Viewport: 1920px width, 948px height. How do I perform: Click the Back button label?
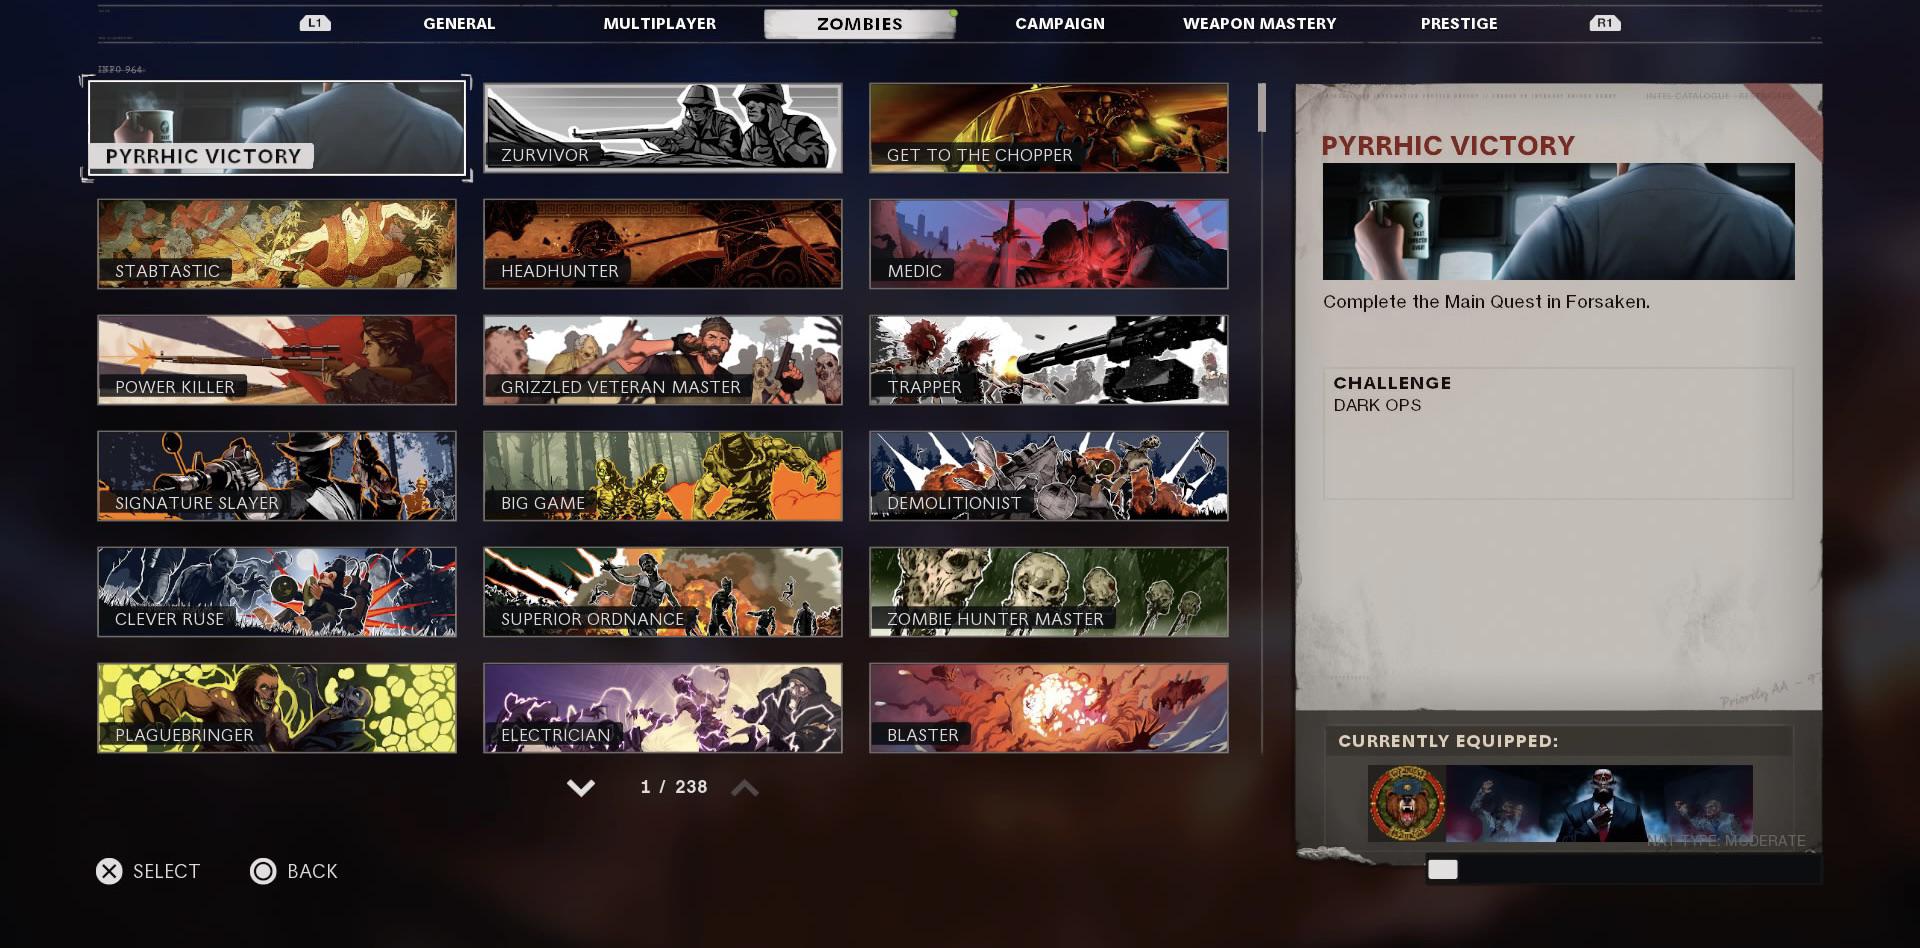click(x=313, y=872)
